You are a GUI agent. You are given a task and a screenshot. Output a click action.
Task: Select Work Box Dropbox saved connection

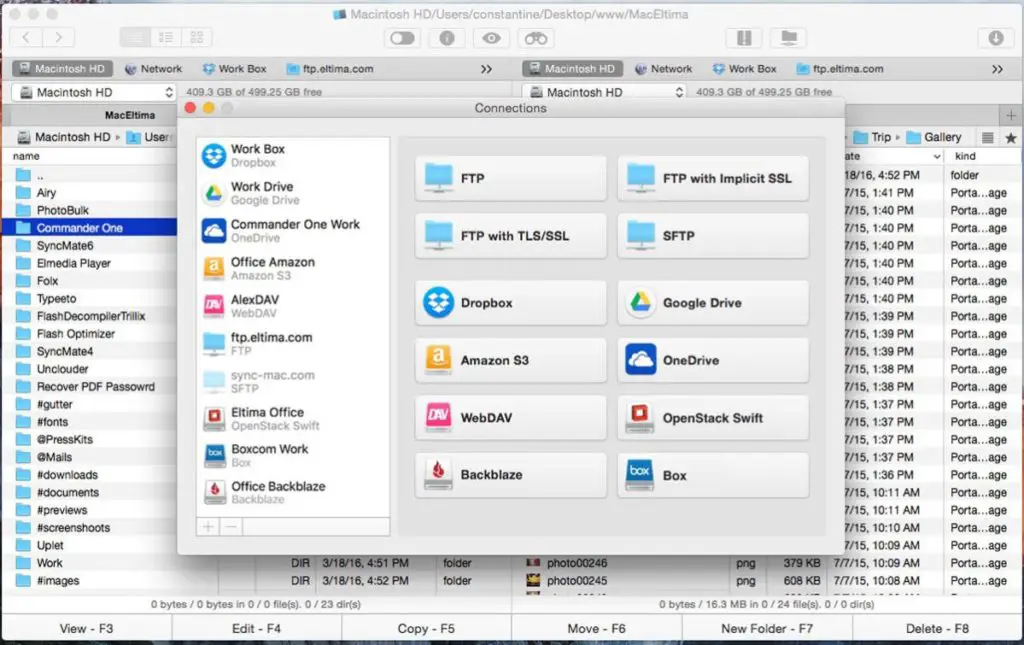293,155
